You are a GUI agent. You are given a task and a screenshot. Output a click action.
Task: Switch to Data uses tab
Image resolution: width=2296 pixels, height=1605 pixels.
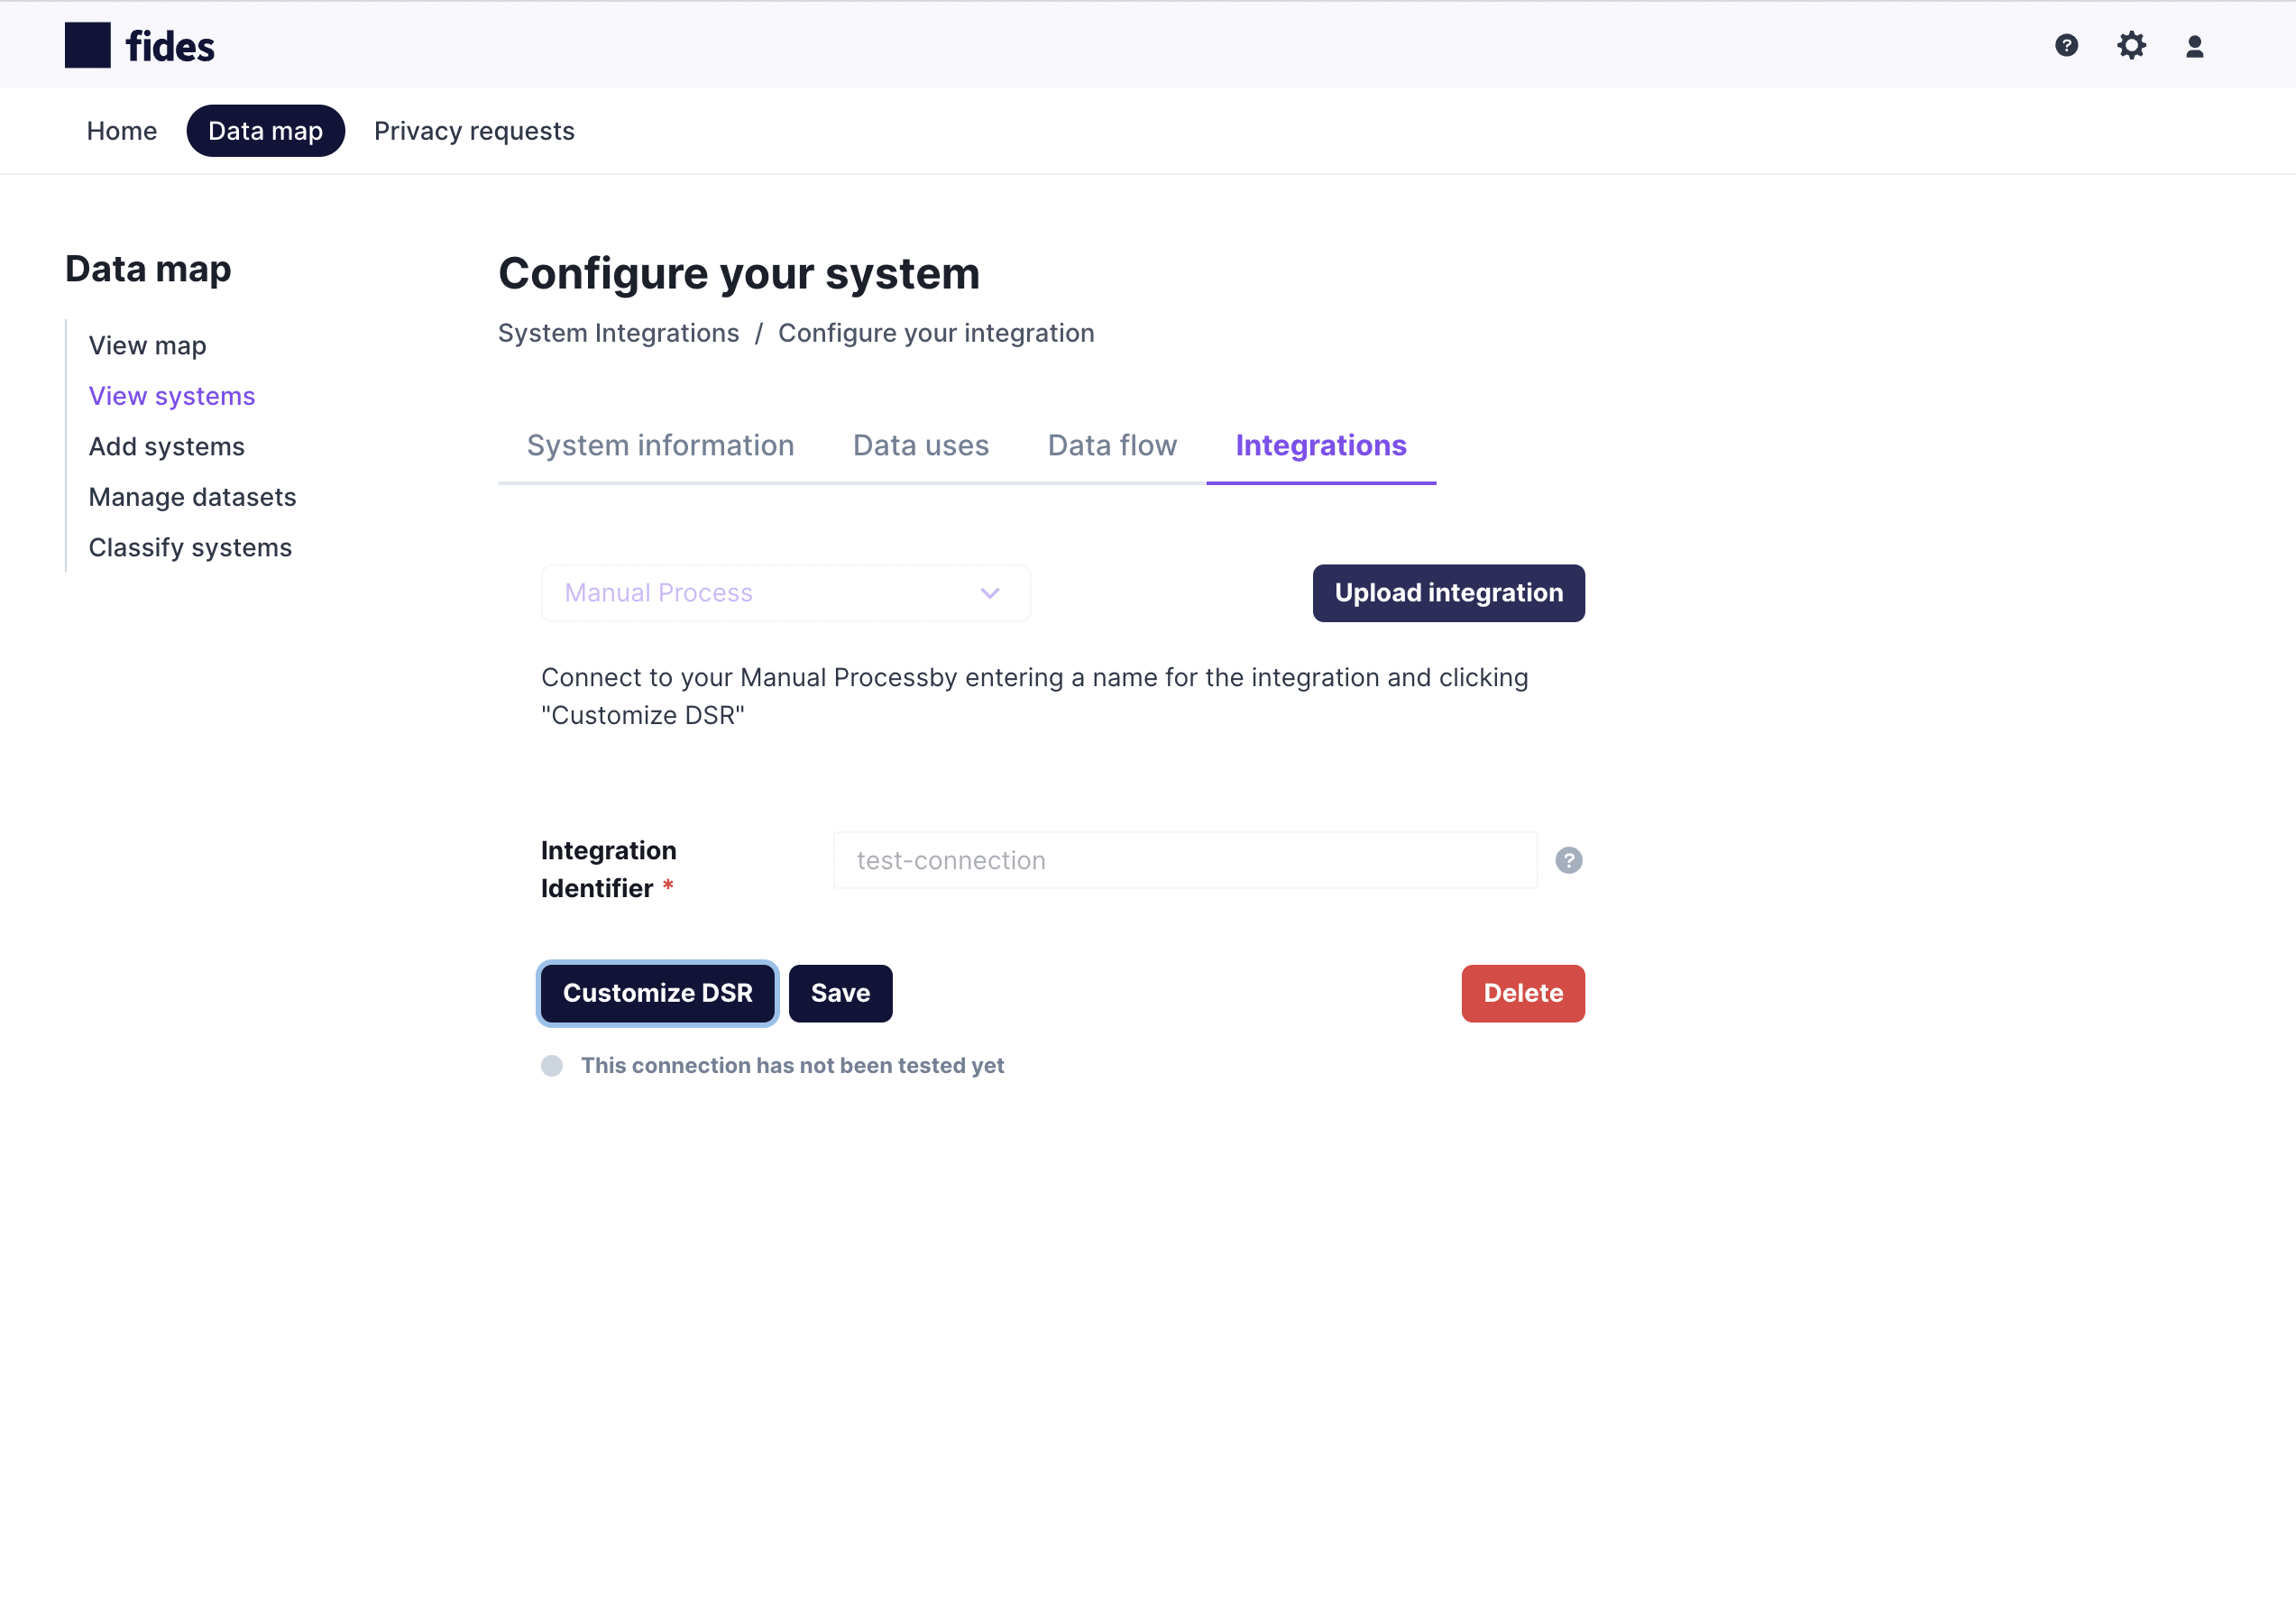(x=920, y=445)
